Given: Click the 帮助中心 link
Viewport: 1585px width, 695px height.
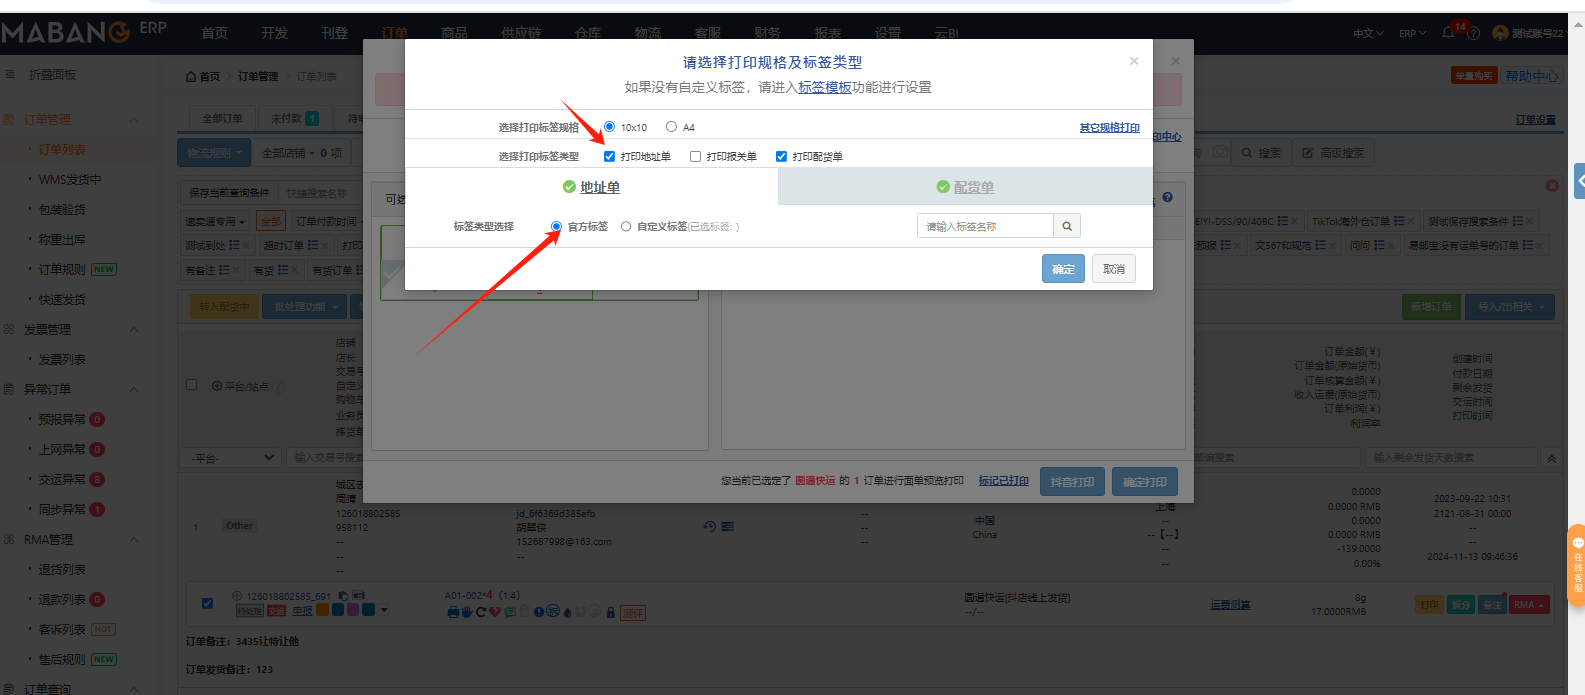Looking at the screenshot, I should pos(1532,76).
